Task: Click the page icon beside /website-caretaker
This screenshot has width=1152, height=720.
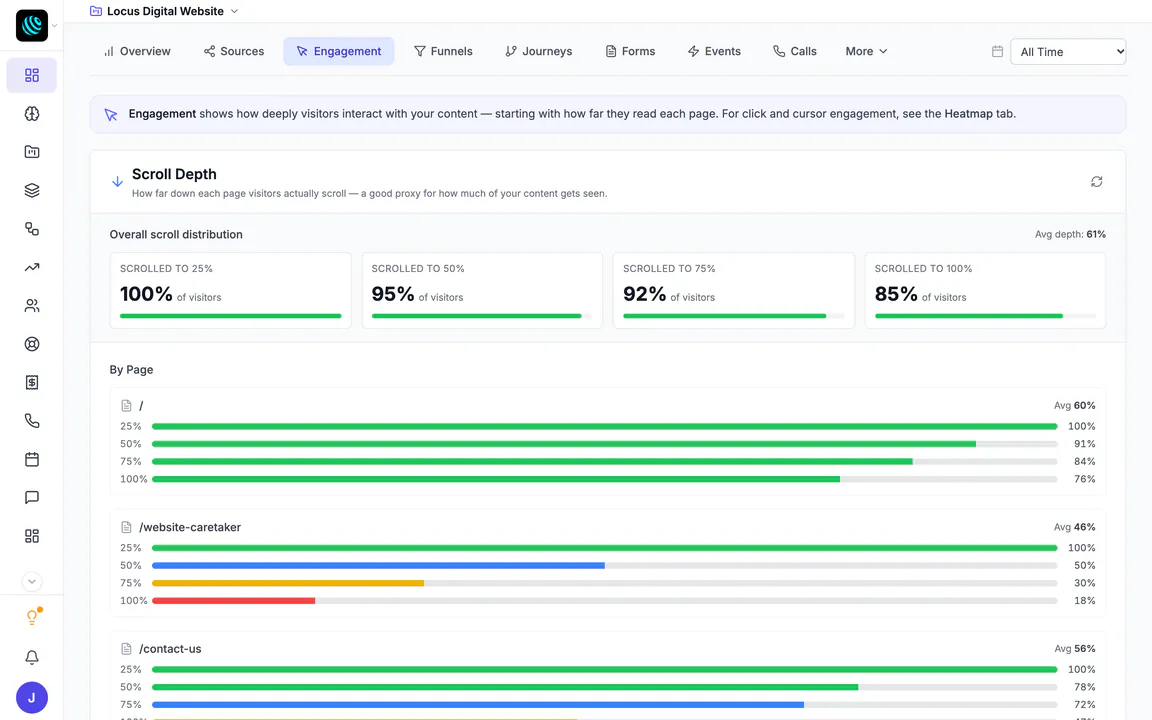Action: coord(126,528)
